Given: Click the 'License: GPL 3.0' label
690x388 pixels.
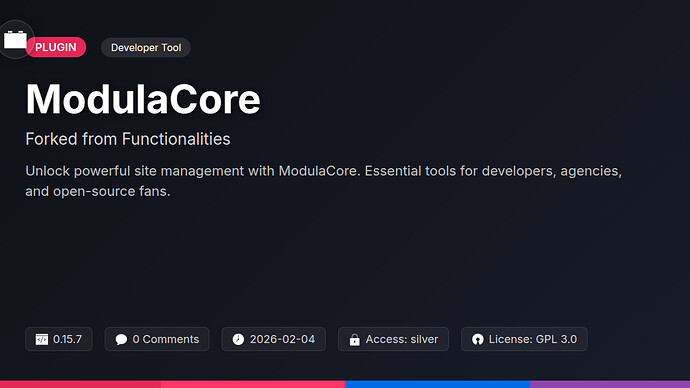Looking at the screenshot, I should point(533,339).
